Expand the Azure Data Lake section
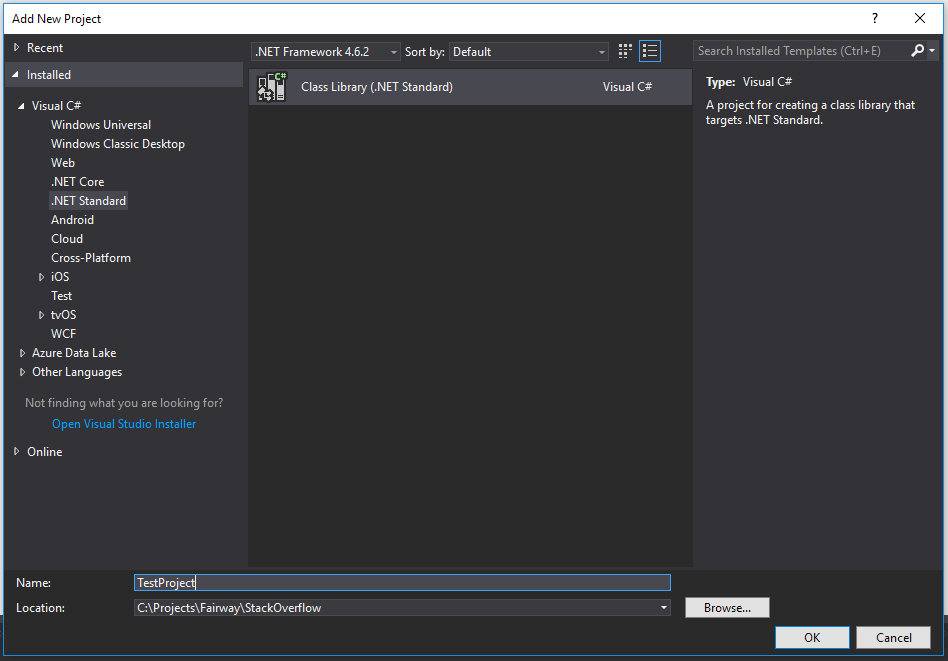 coord(22,352)
